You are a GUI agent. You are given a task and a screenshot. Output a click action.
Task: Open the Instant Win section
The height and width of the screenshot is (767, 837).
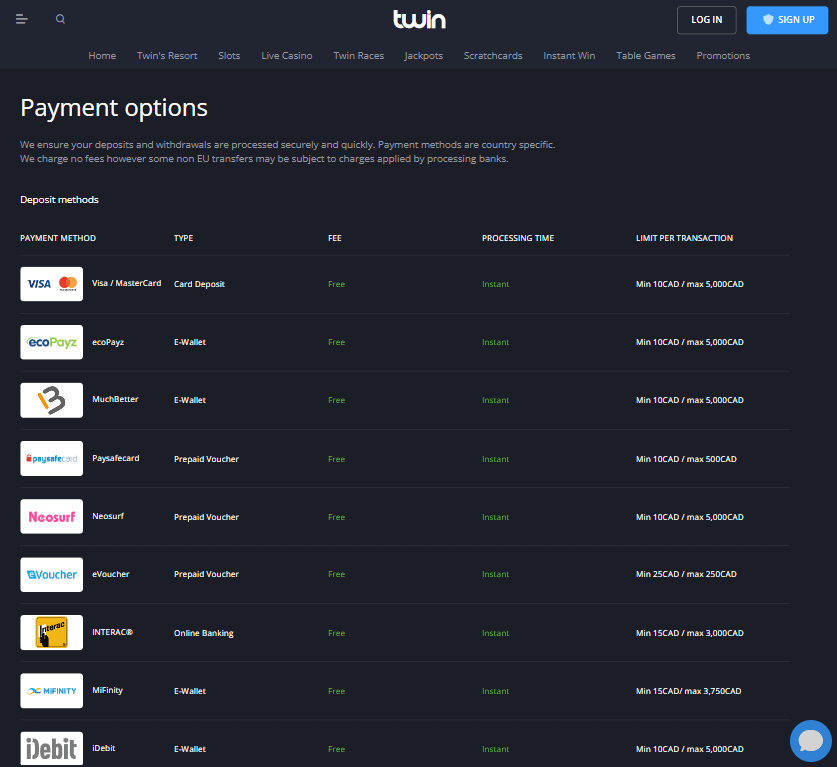[x=569, y=56]
